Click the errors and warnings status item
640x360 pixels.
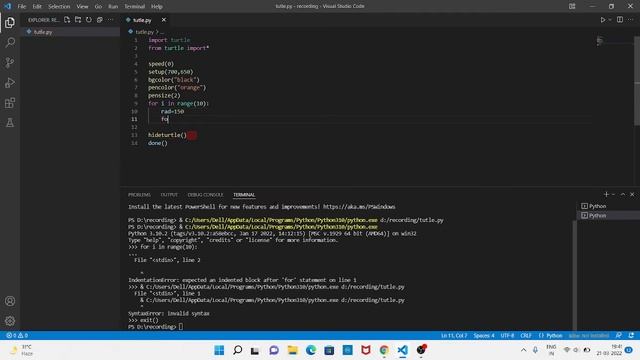[x=17, y=335]
